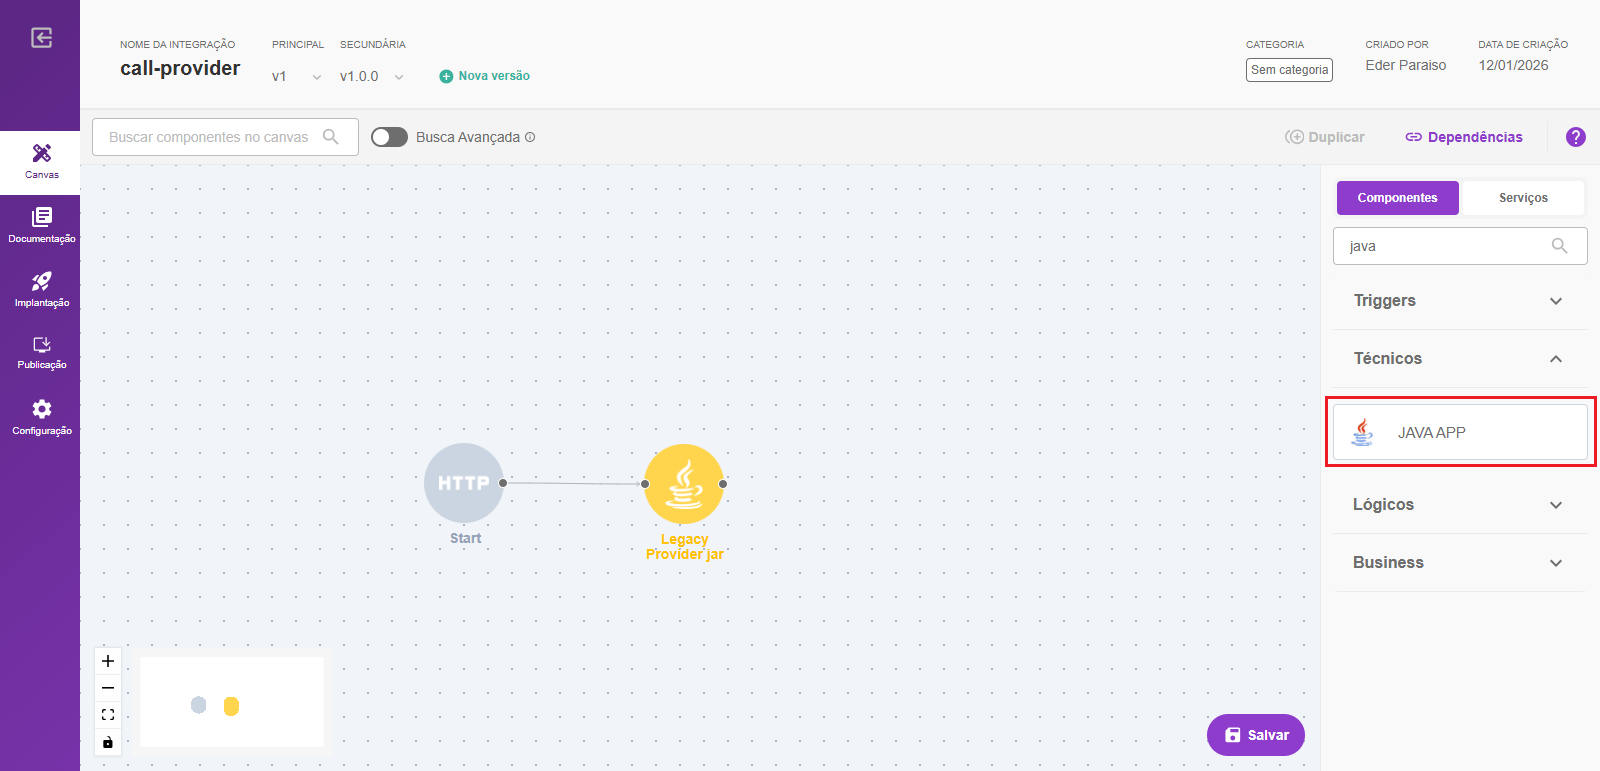
Task: Zoom in on canvas with plus button
Action: pos(108,661)
